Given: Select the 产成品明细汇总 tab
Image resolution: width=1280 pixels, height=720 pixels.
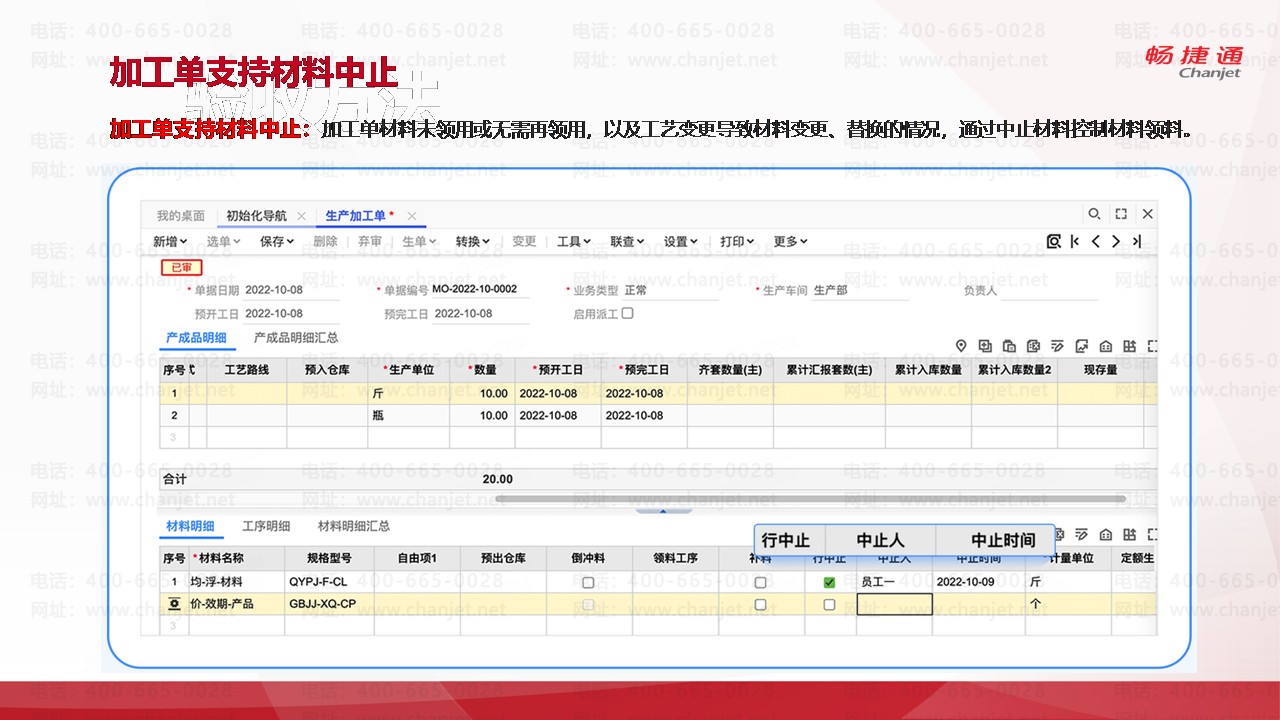Looking at the screenshot, I should pos(296,337).
